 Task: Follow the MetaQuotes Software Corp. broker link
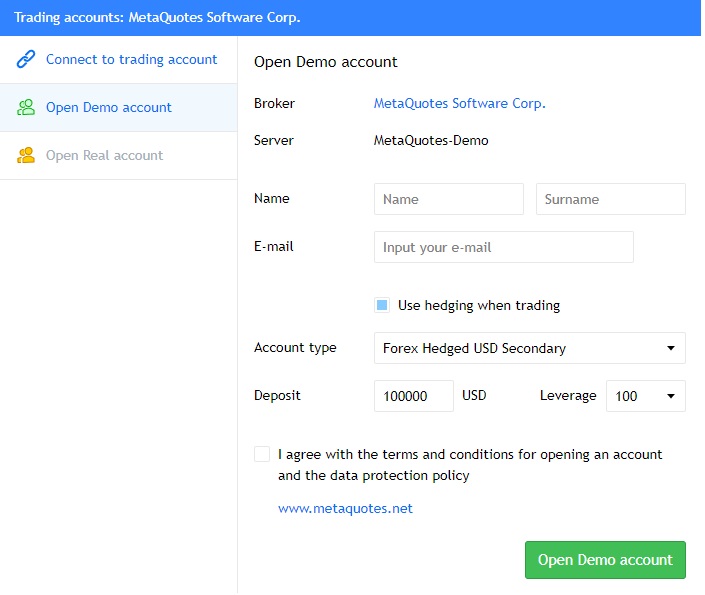(x=460, y=104)
